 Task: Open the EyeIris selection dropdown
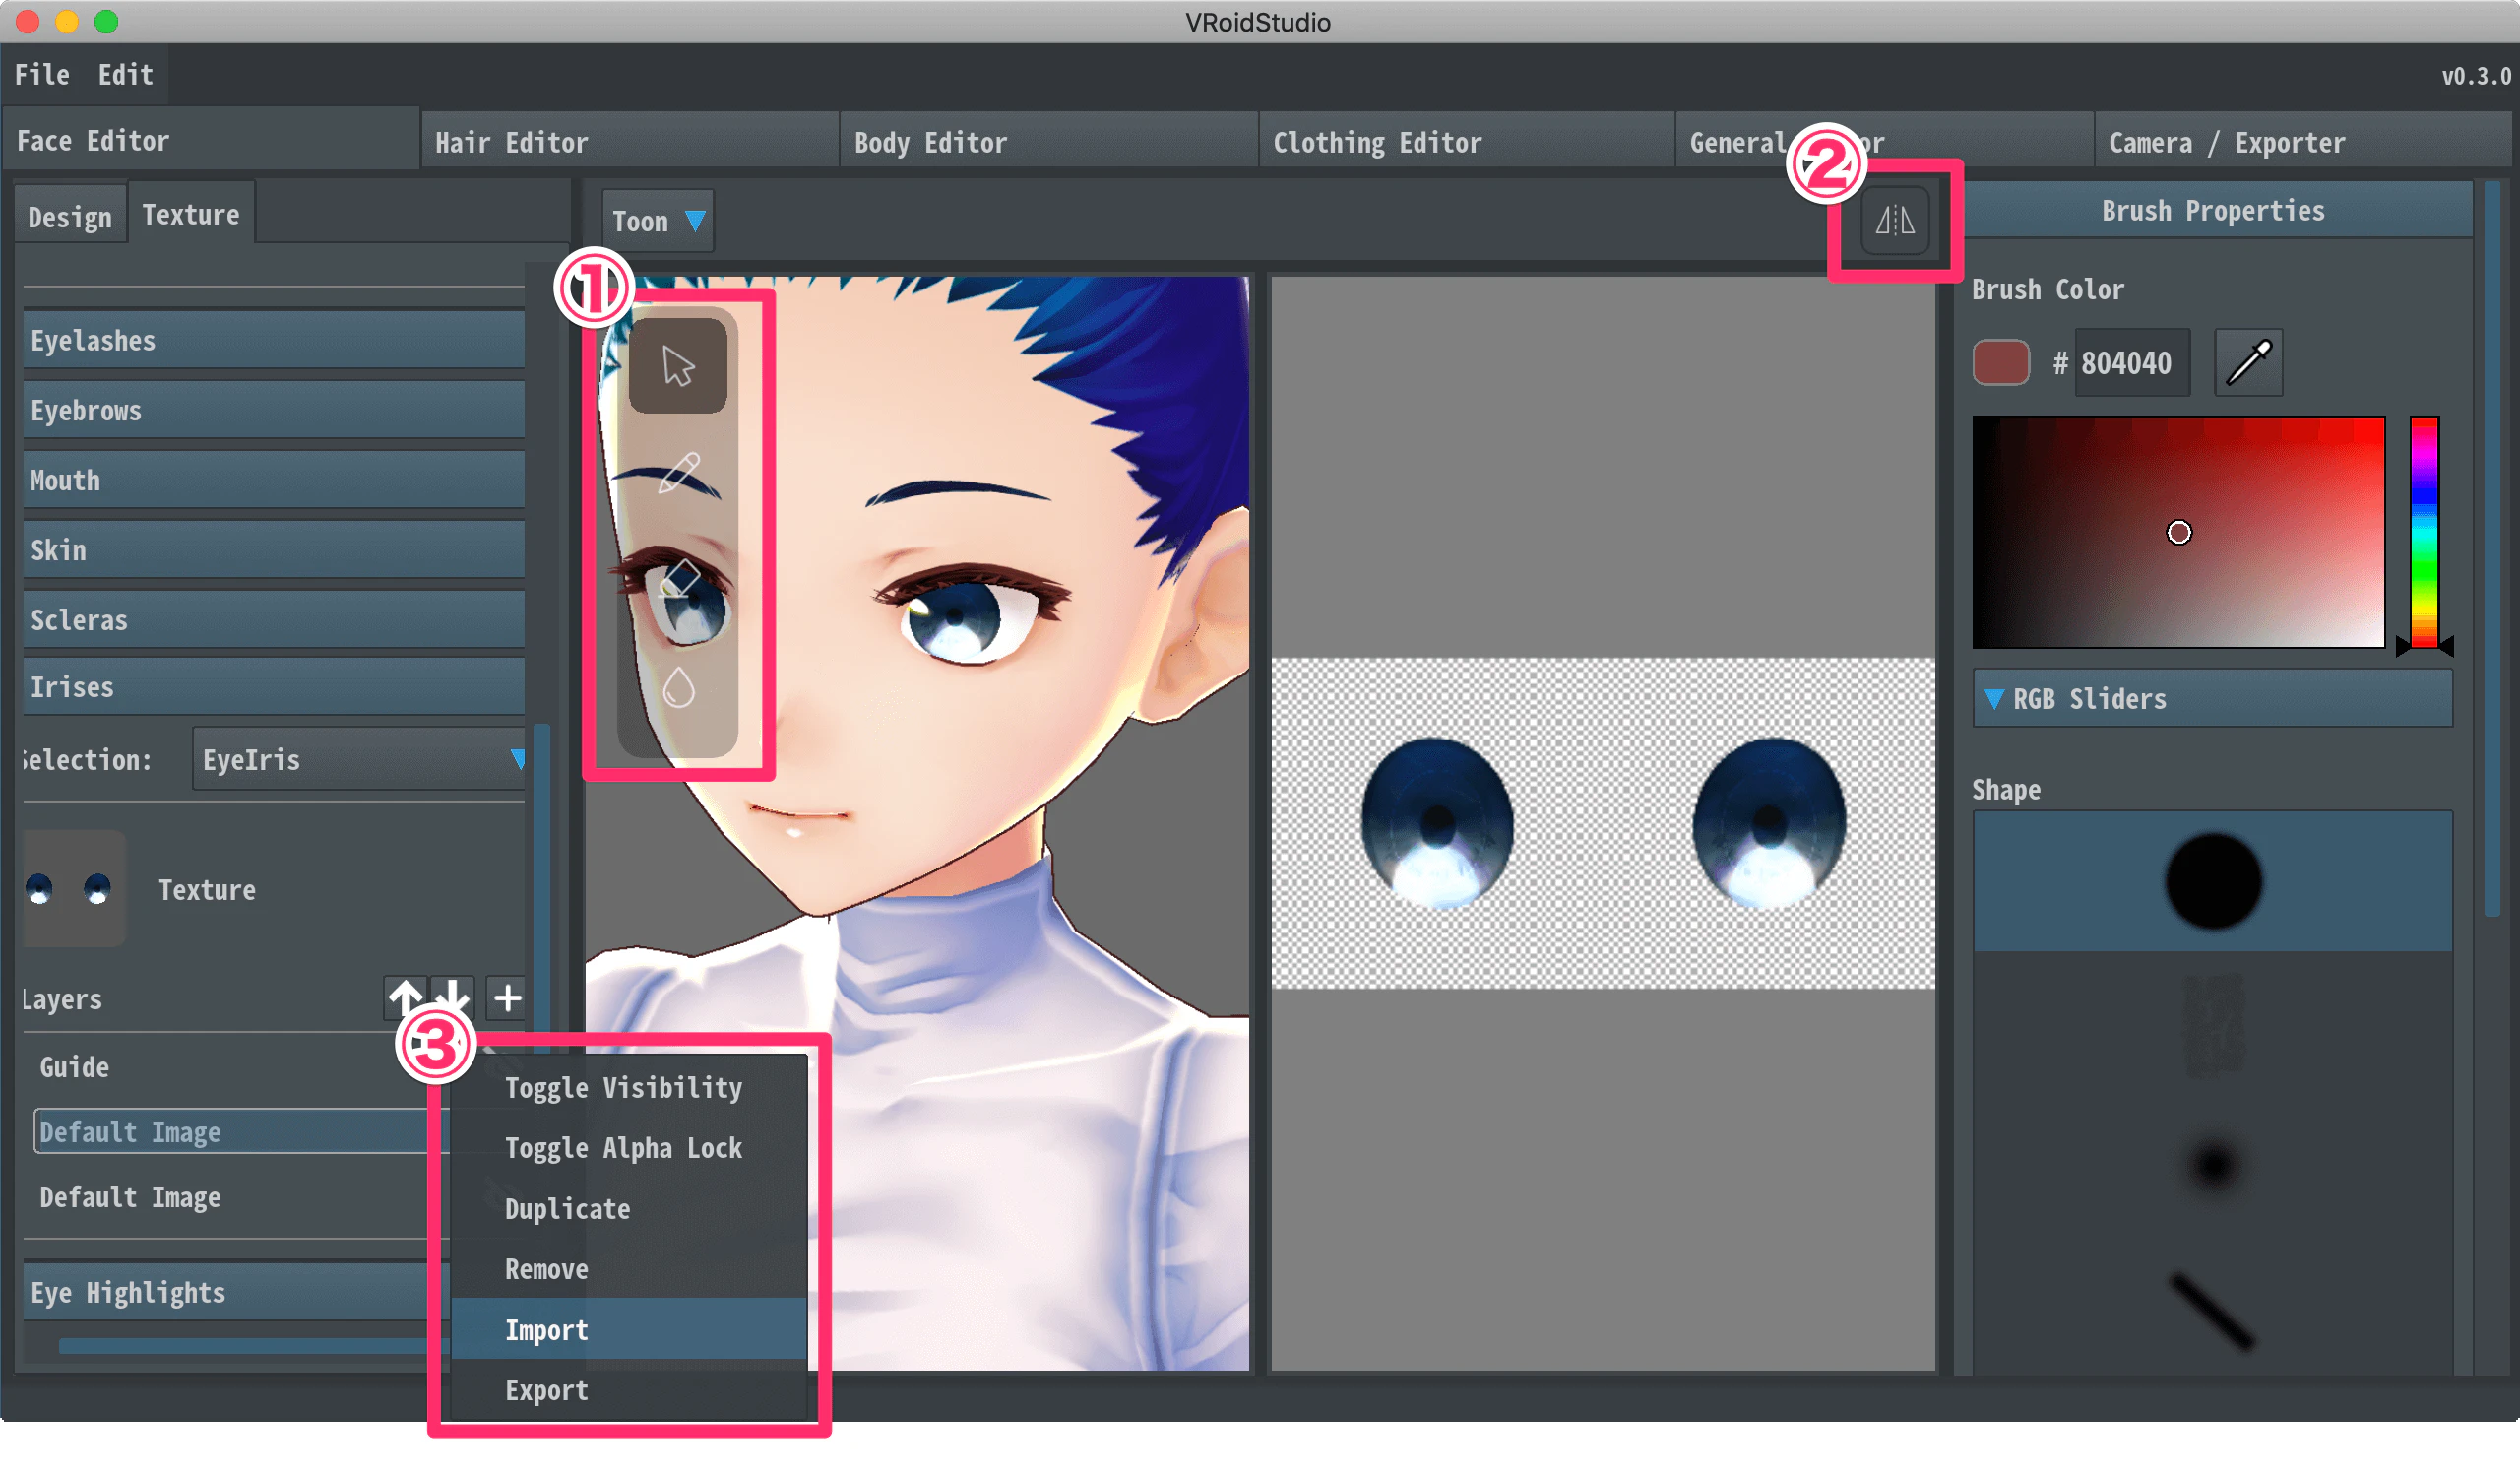pos(359,760)
